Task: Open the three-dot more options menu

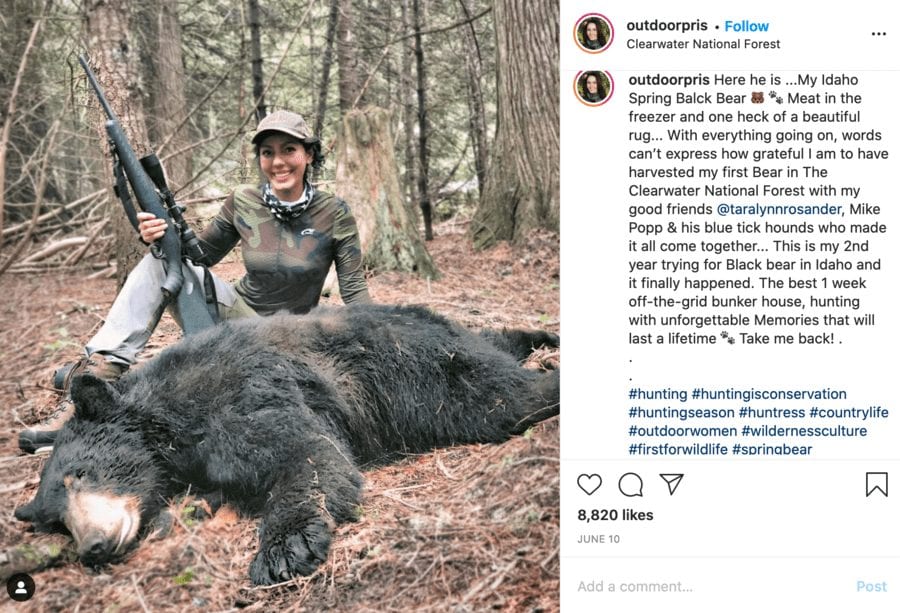Action: (x=878, y=34)
